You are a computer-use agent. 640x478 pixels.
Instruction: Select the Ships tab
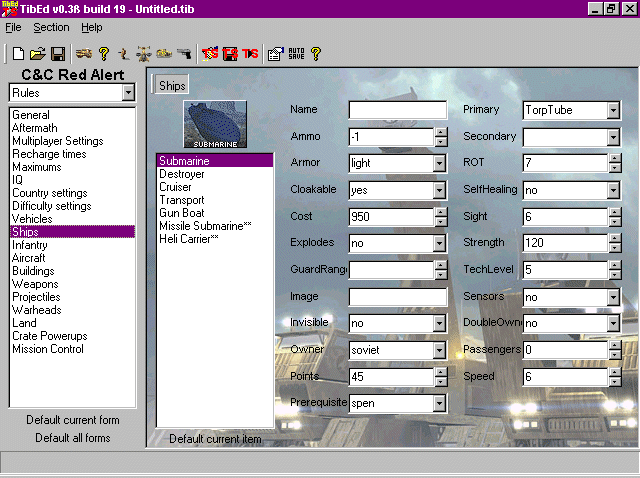point(172,85)
